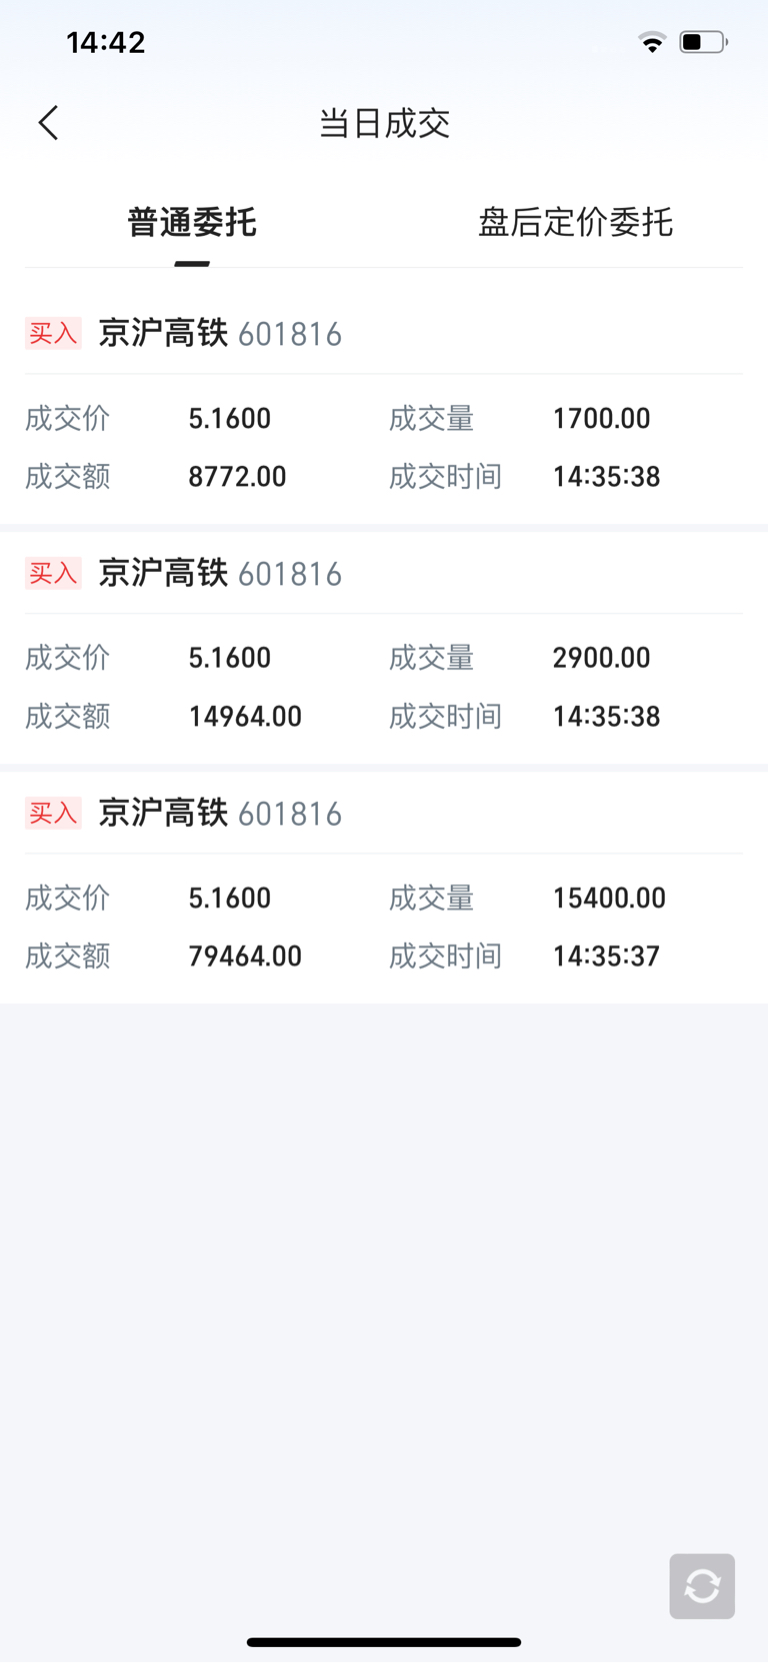Viewport: 768px width, 1663px height.
Task: Tap the 8772.00 成交额 value
Action: point(238,476)
